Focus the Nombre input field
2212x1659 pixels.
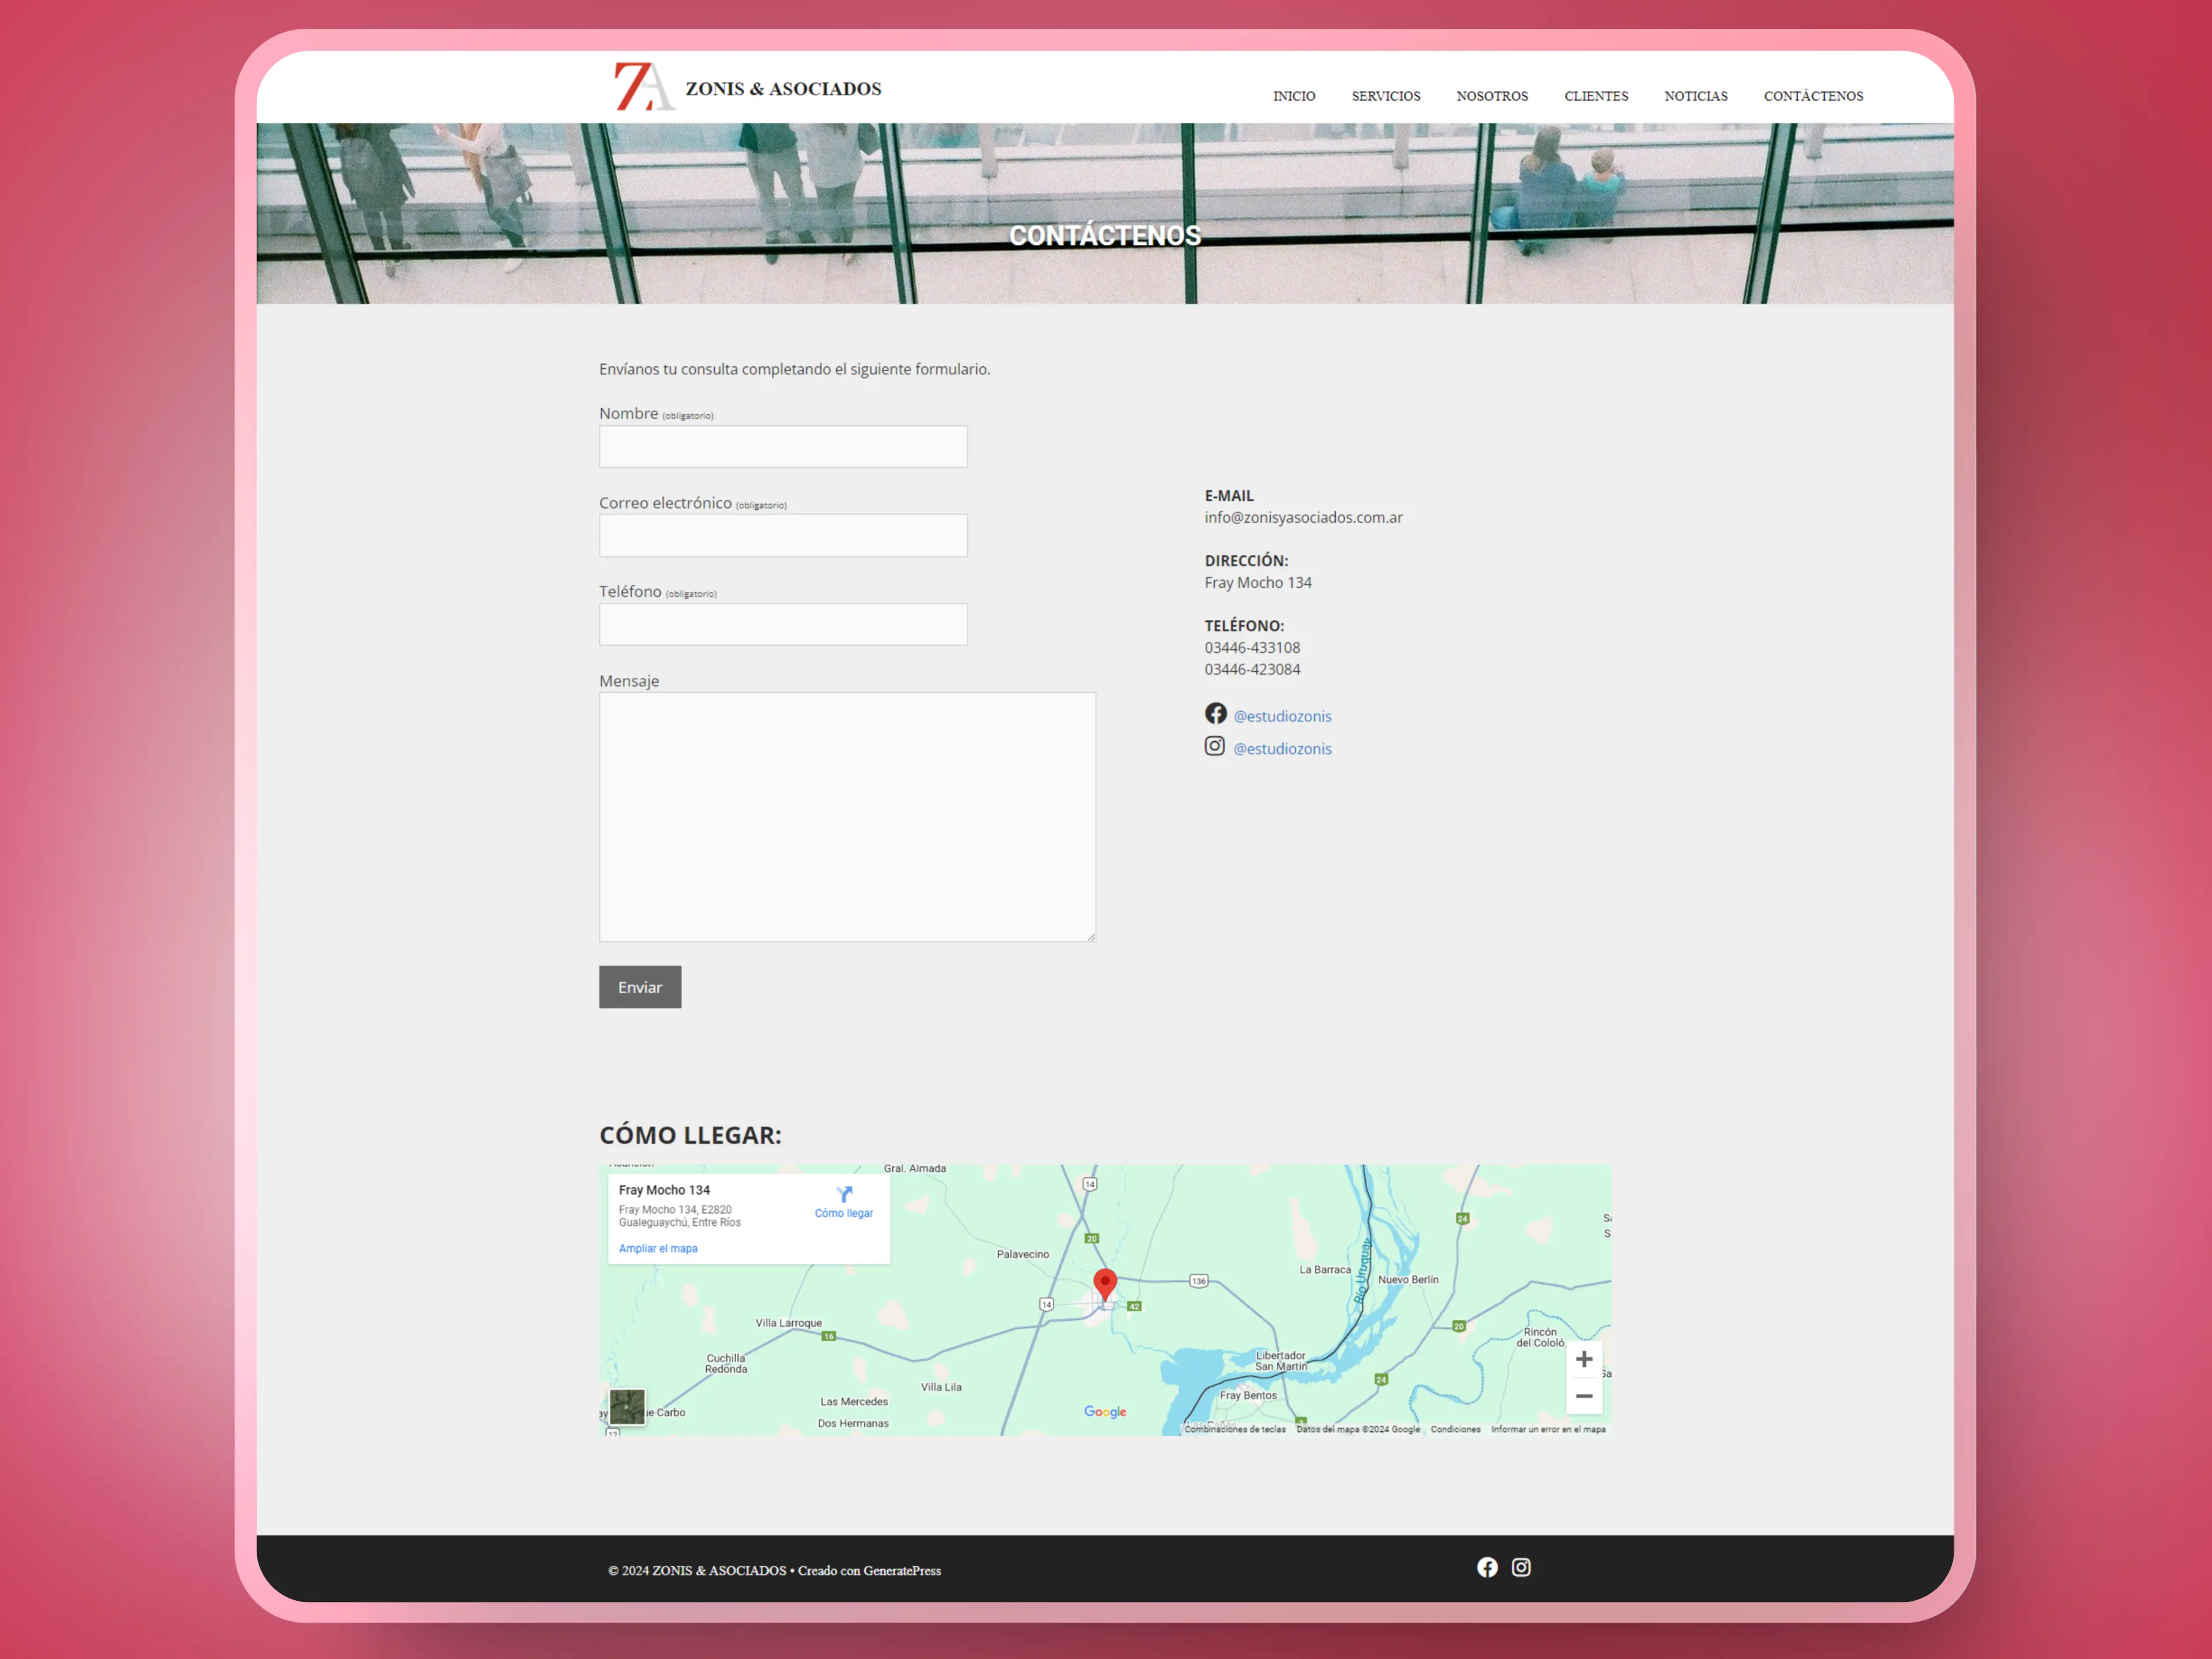783,446
